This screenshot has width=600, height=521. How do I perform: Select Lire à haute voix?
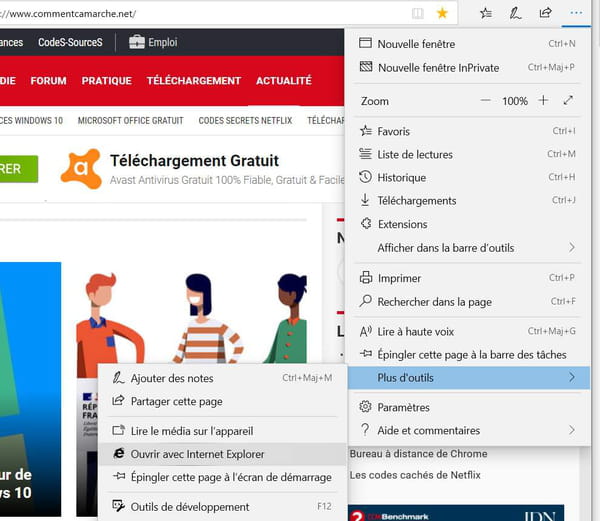pyautogui.click(x=469, y=331)
